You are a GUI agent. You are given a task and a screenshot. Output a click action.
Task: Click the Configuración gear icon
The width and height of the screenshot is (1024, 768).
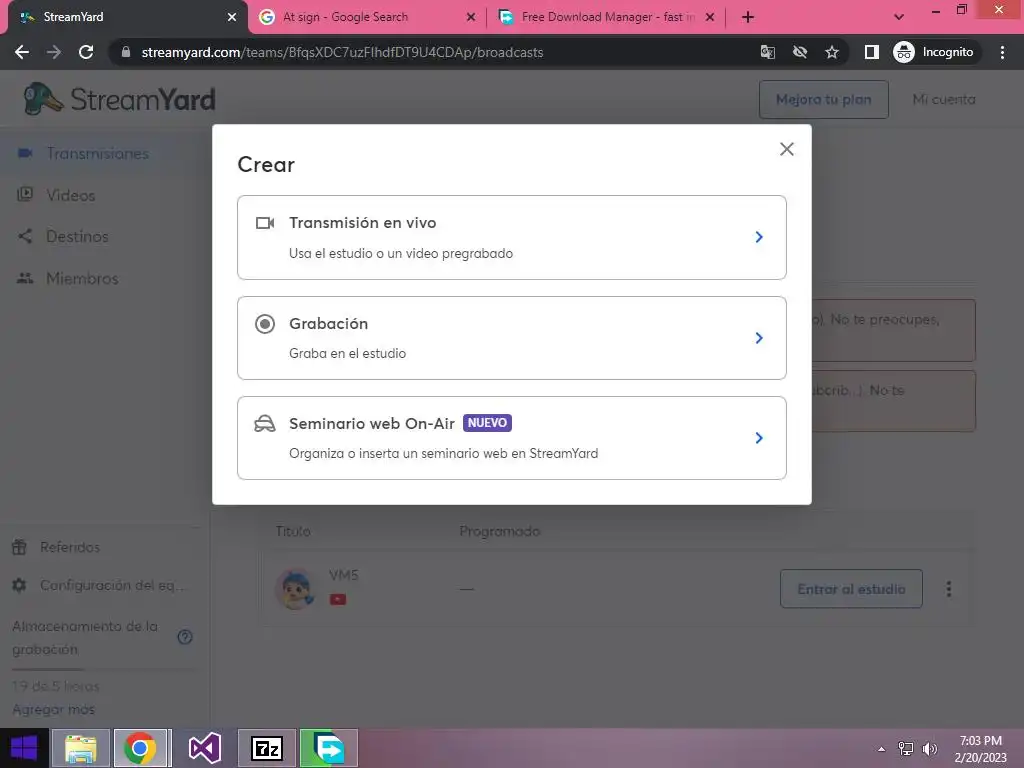(x=20, y=585)
